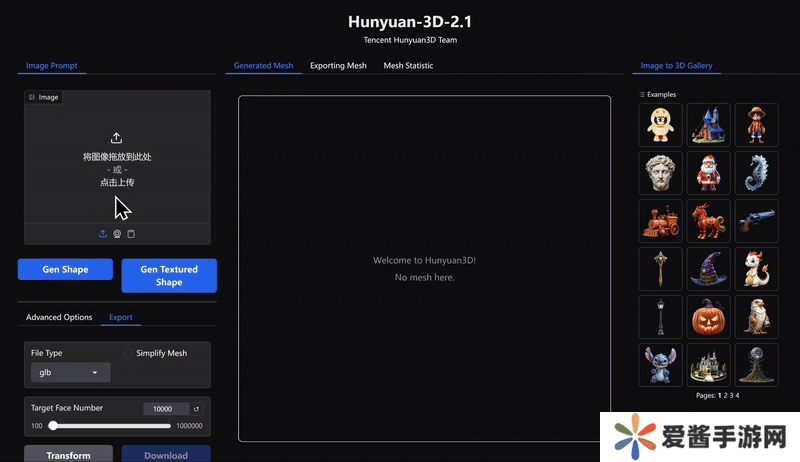Switch to the Advanced Options tab
Image resolution: width=800 pixels, height=462 pixels.
[59, 317]
